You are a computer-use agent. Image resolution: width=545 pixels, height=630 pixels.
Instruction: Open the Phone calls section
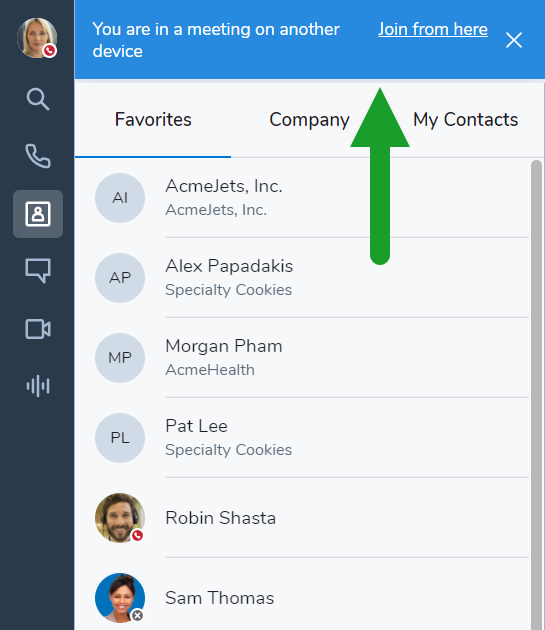38,156
